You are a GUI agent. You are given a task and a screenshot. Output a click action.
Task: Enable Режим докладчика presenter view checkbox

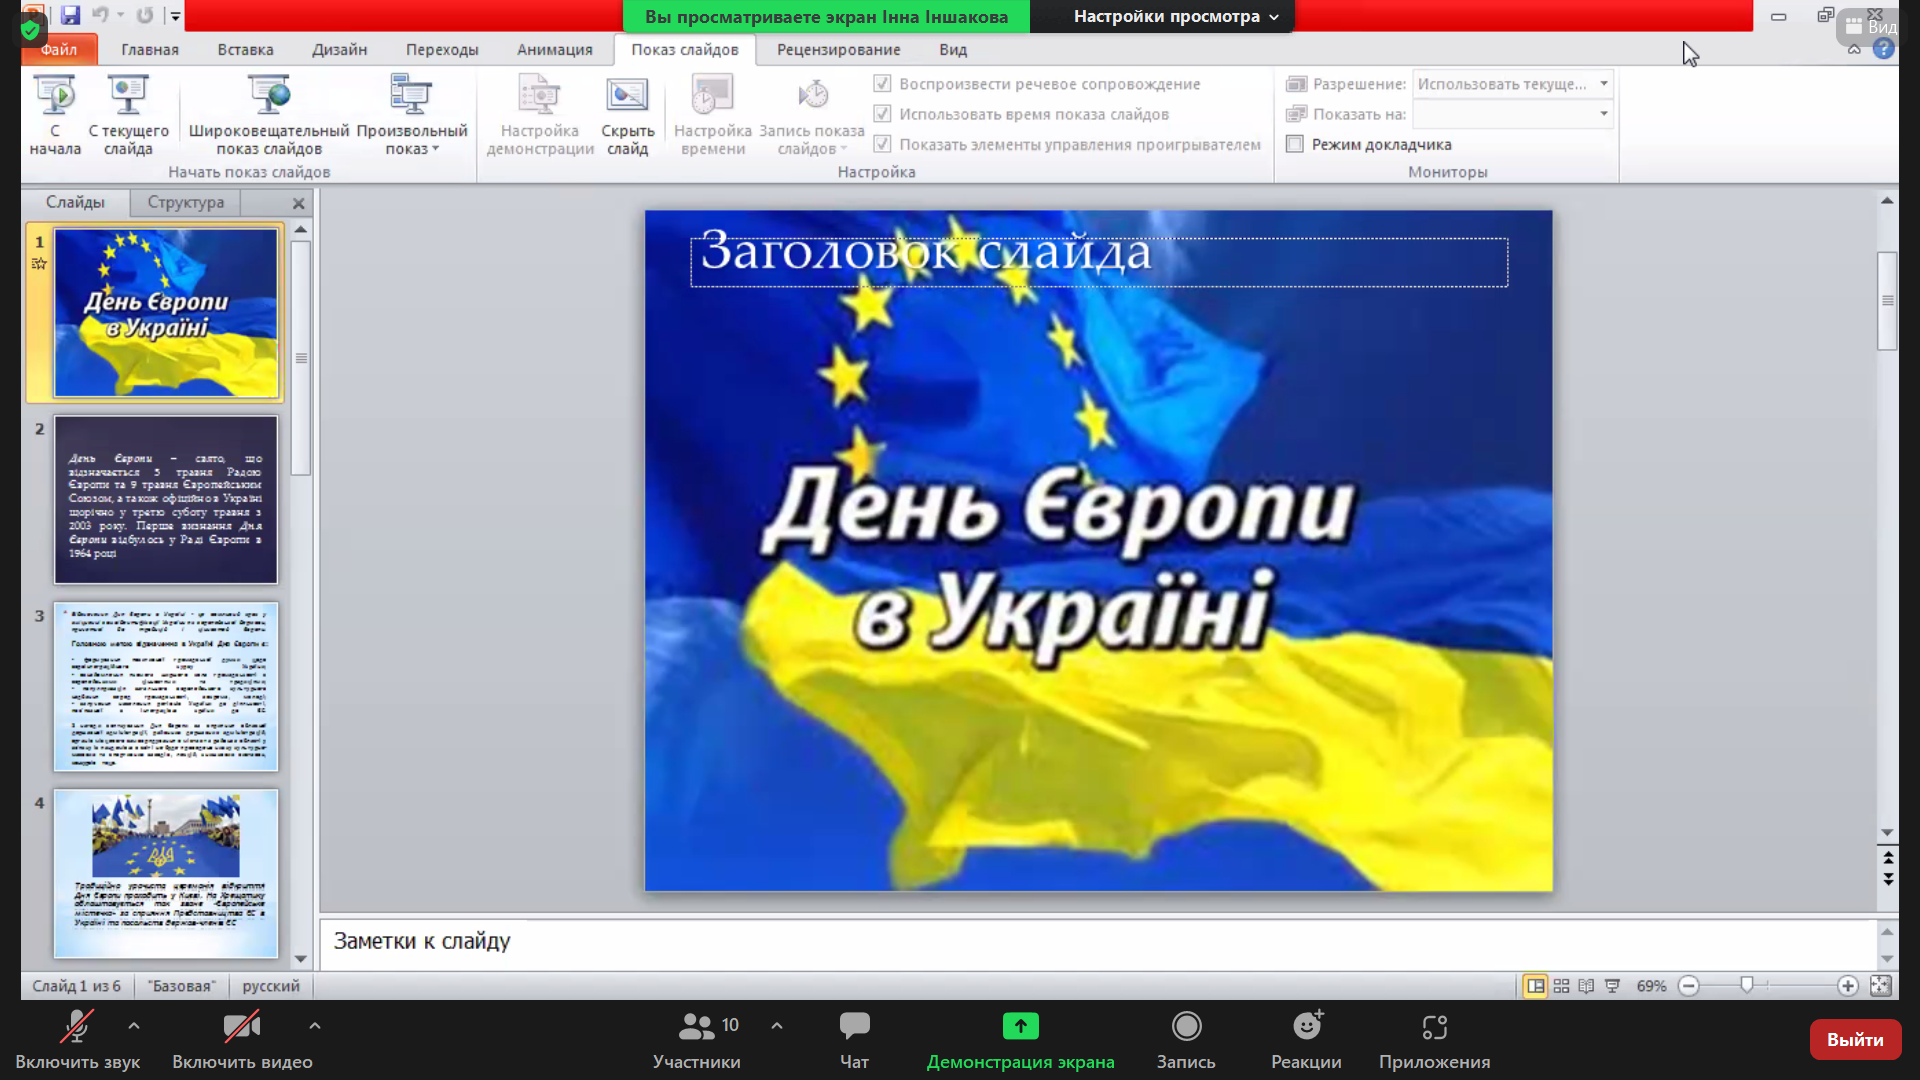pyautogui.click(x=1295, y=144)
